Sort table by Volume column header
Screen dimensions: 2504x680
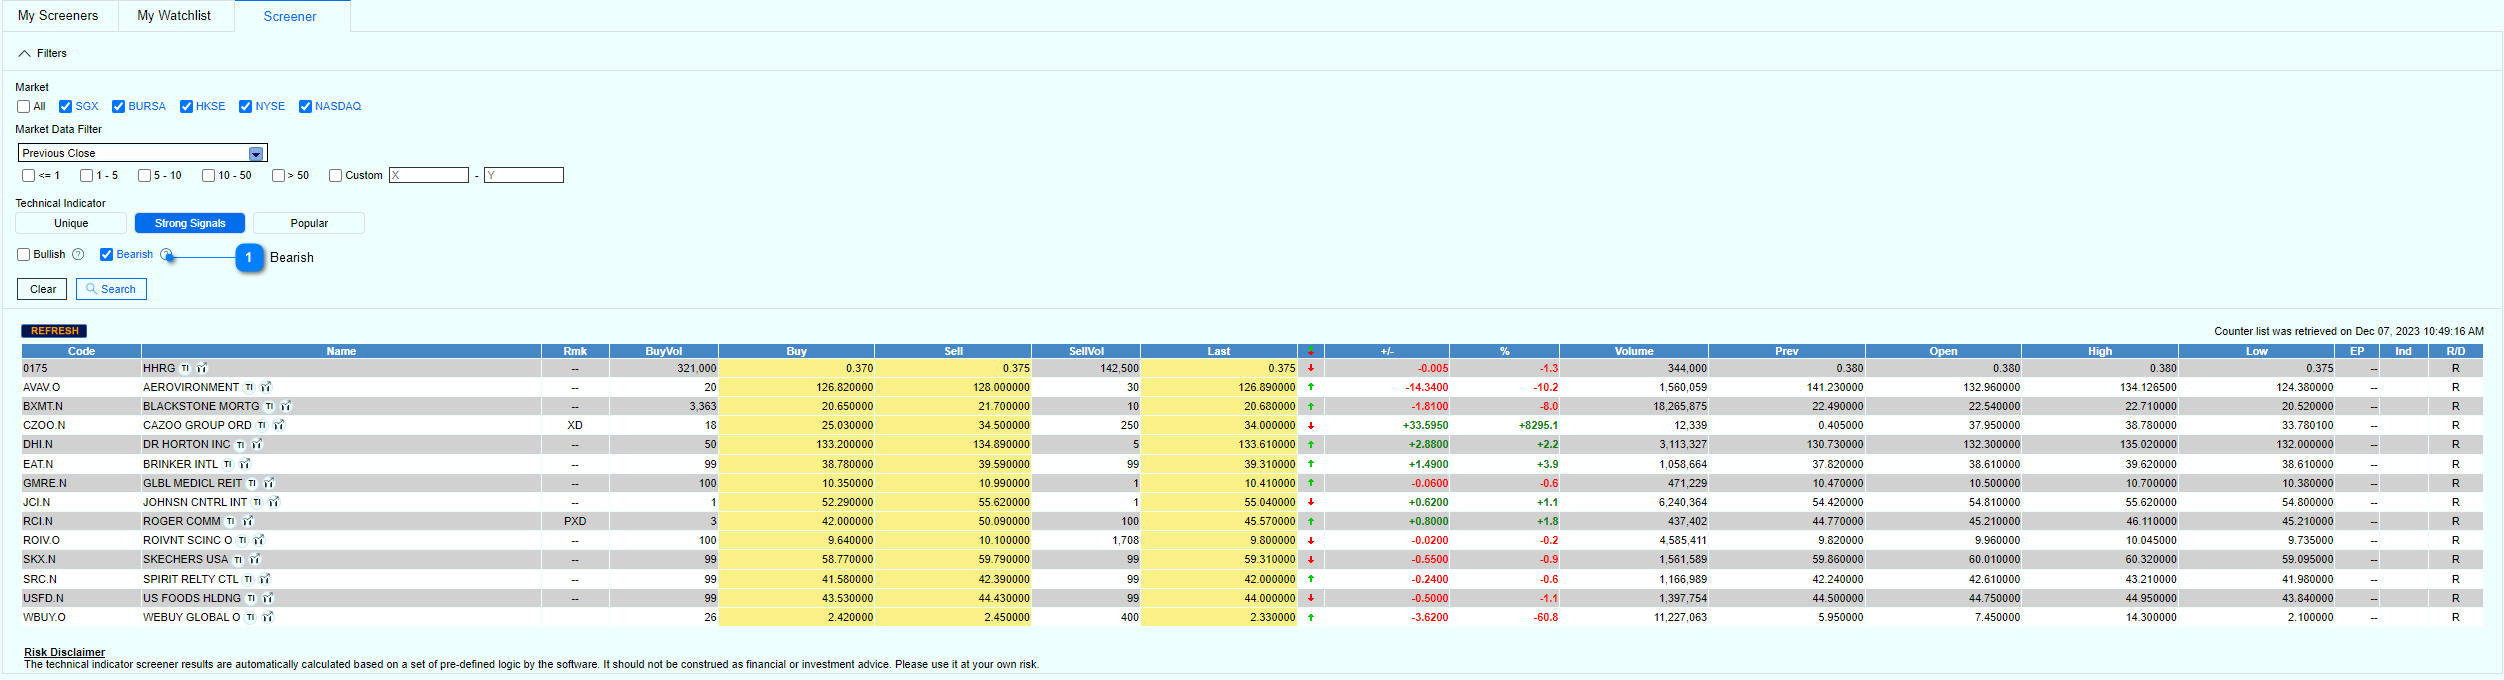(x=1634, y=351)
